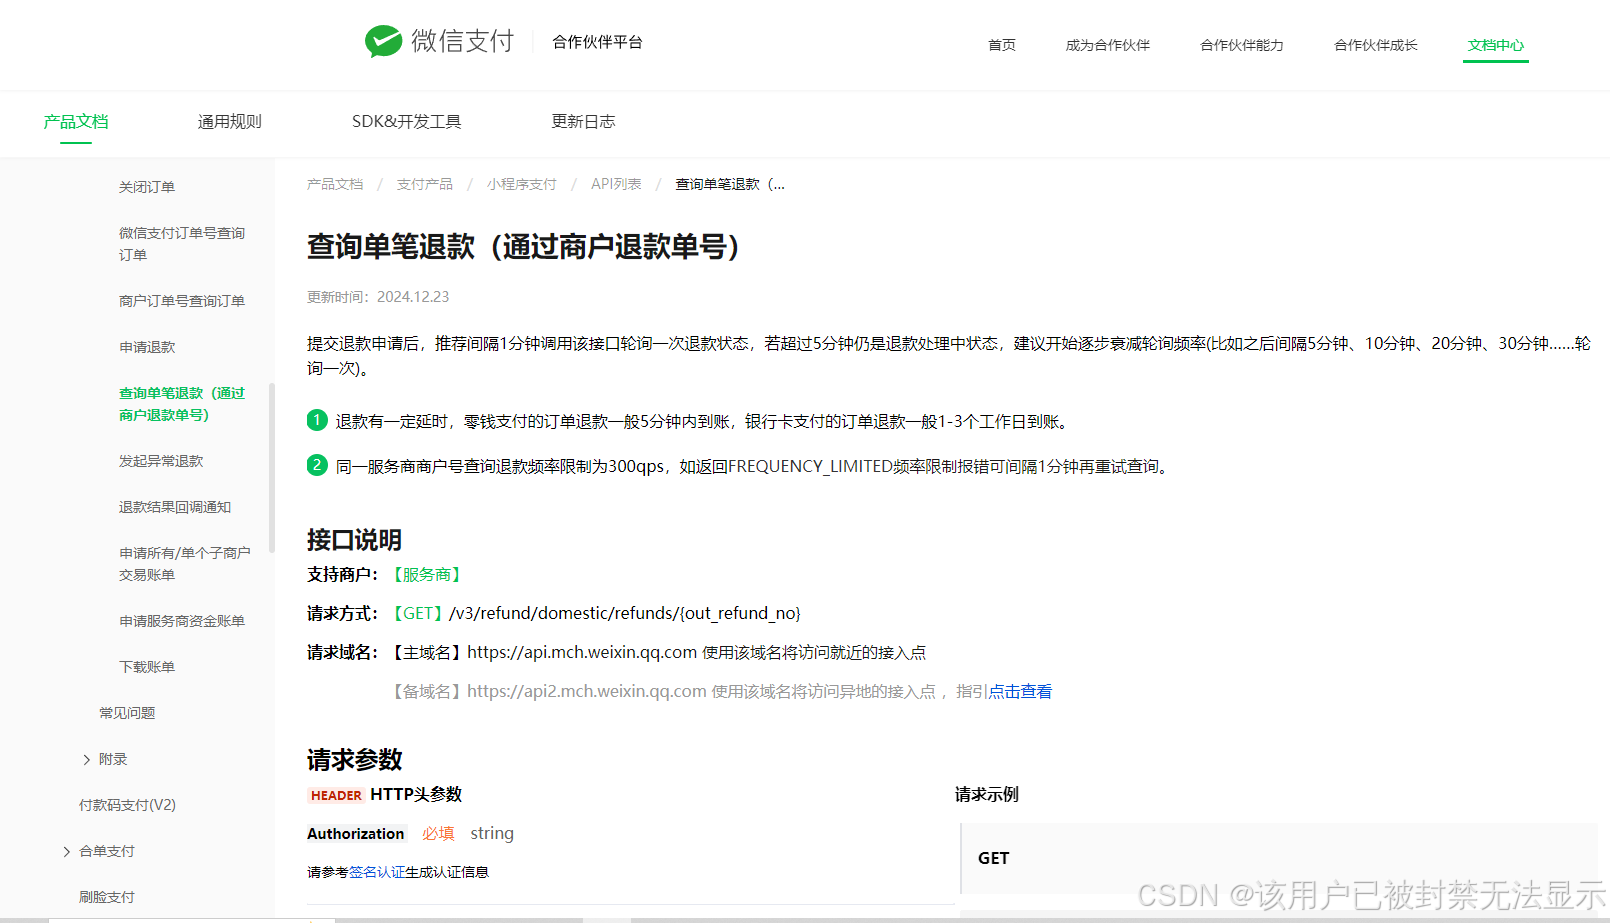Select 查询单笔退款（通过商户退款单号）sidebar item
This screenshot has width=1610, height=923.
(182, 404)
